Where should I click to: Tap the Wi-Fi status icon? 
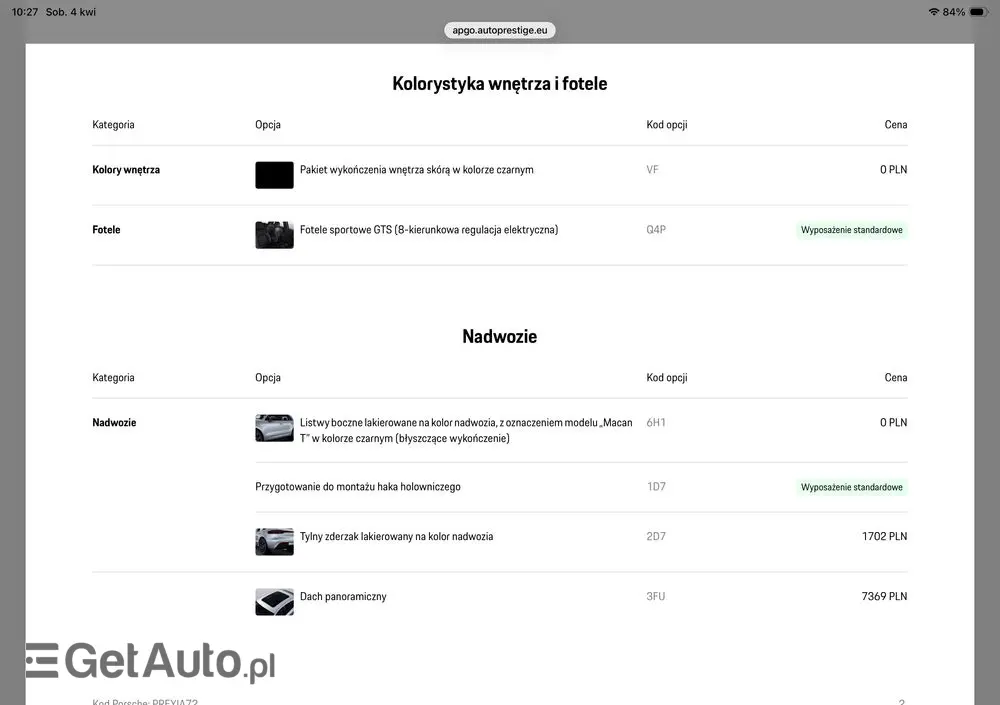pyautogui.click(x=933, y=12)
